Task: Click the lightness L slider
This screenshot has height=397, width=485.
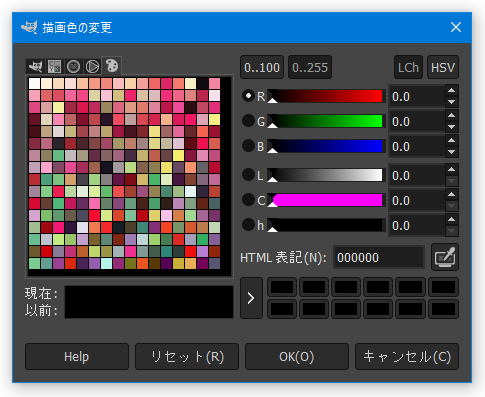Action: coord(327,175)
